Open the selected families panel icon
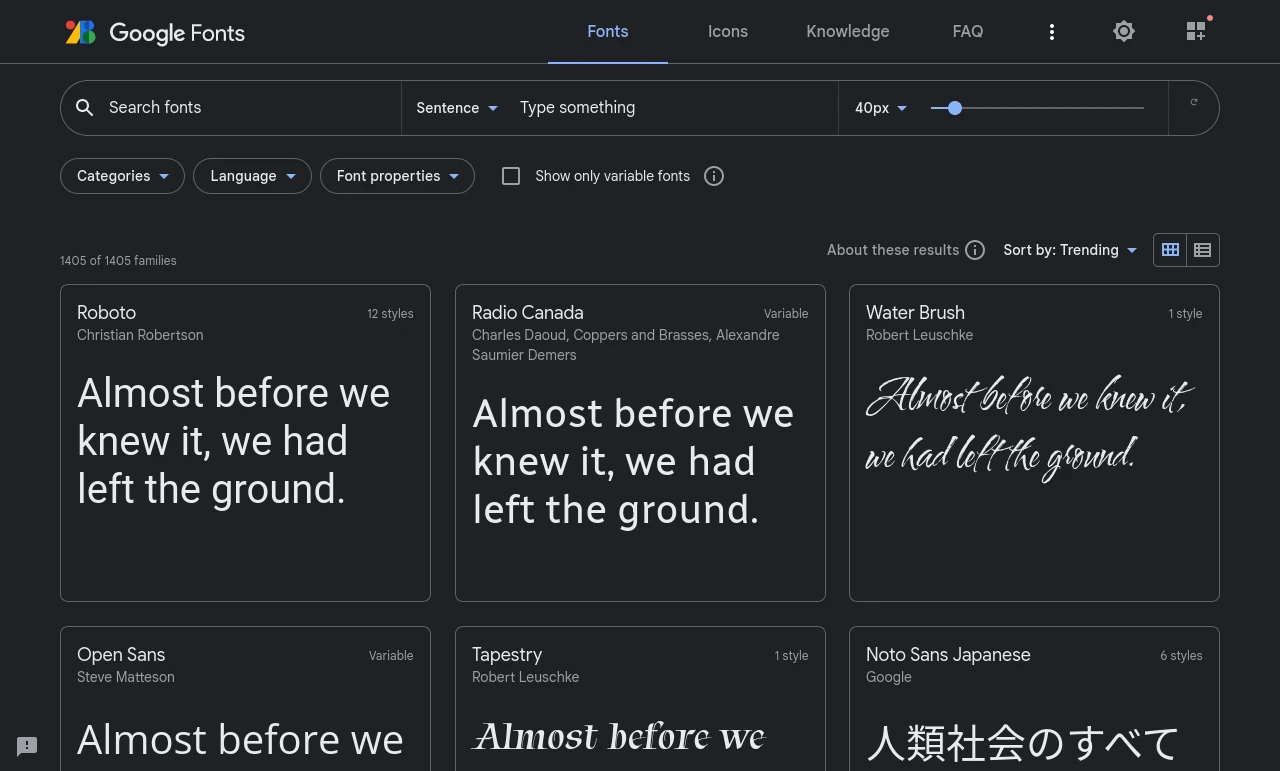Viewport: 1280px width, 771px height. [1196, 32]
